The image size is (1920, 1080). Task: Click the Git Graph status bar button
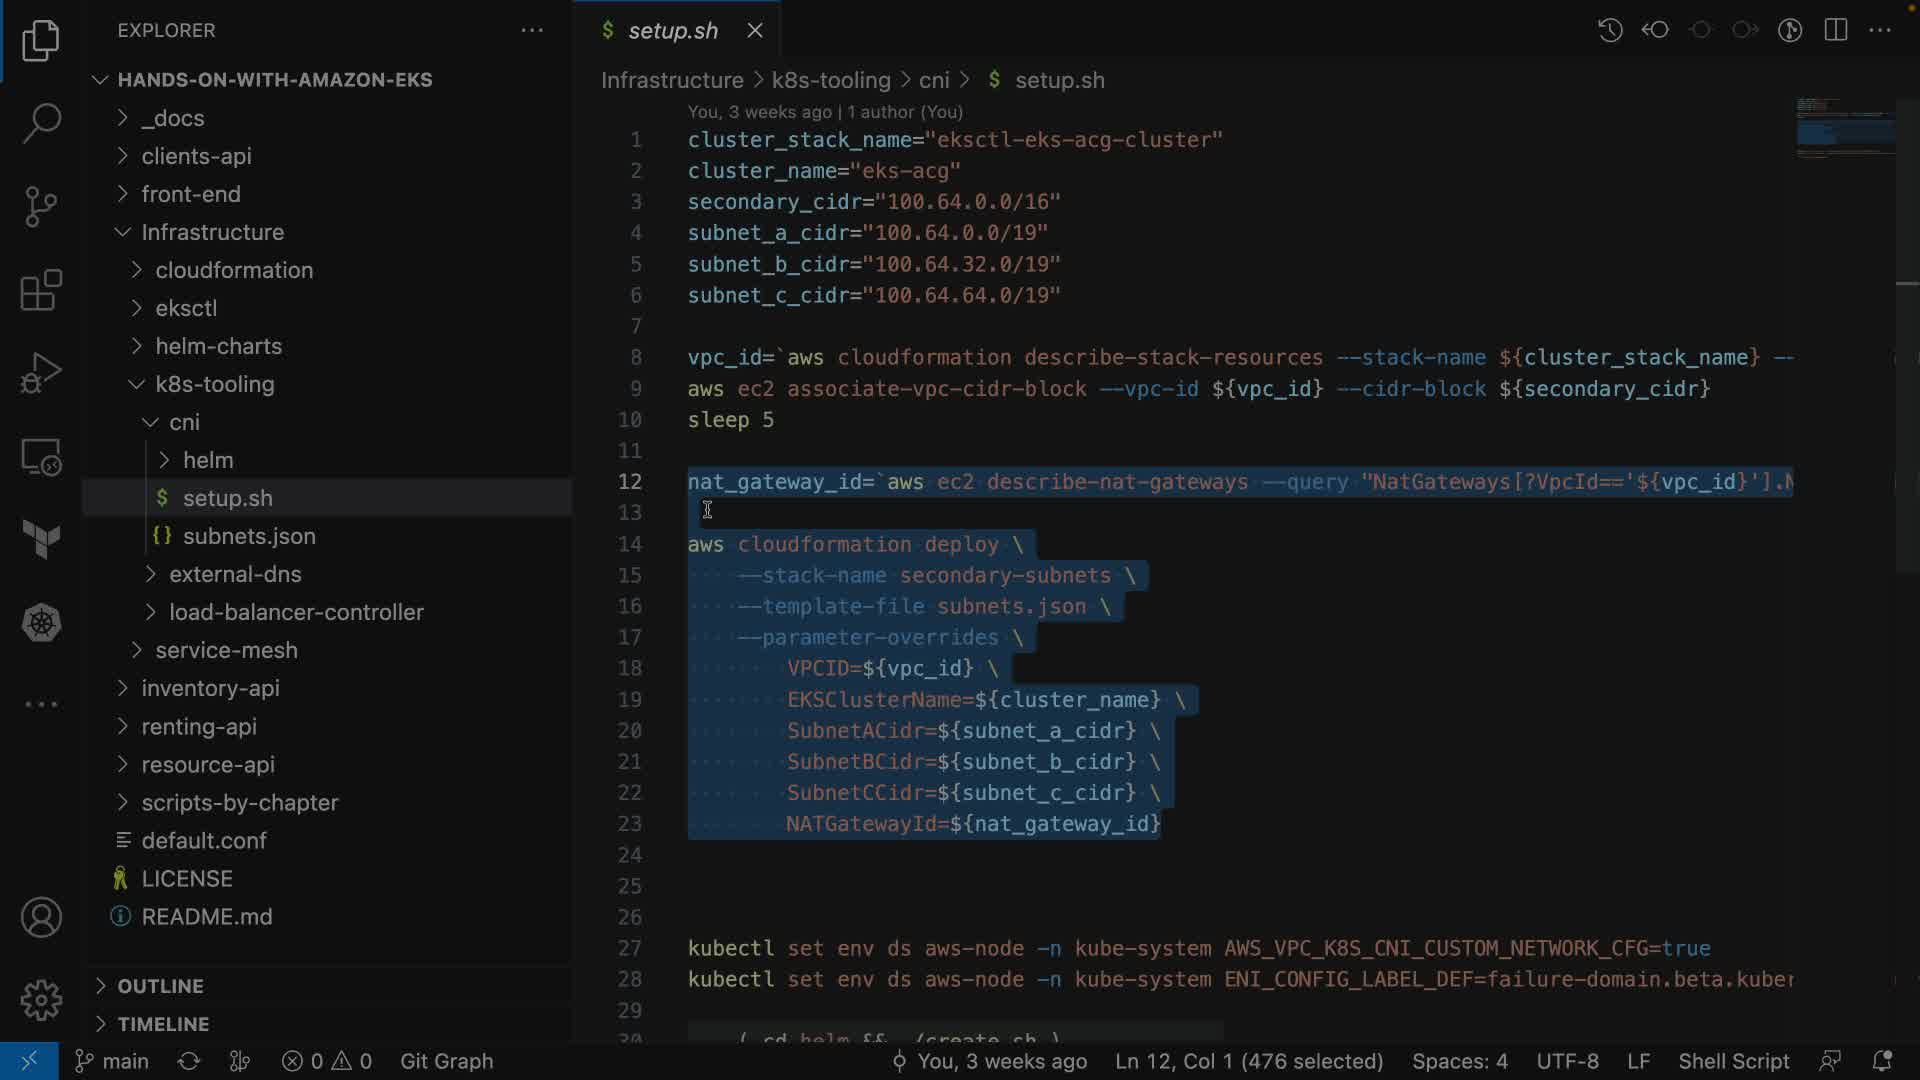click(x=446, y=1061)
